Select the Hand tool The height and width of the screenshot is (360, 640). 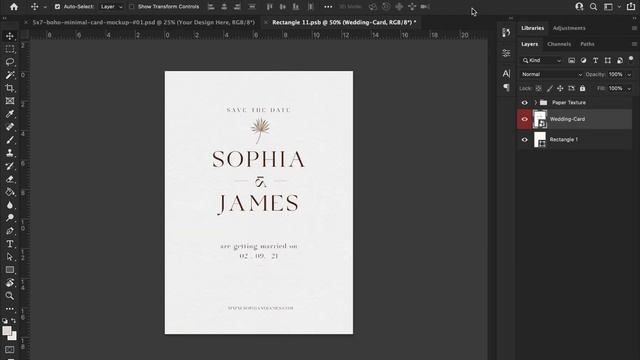10,283
